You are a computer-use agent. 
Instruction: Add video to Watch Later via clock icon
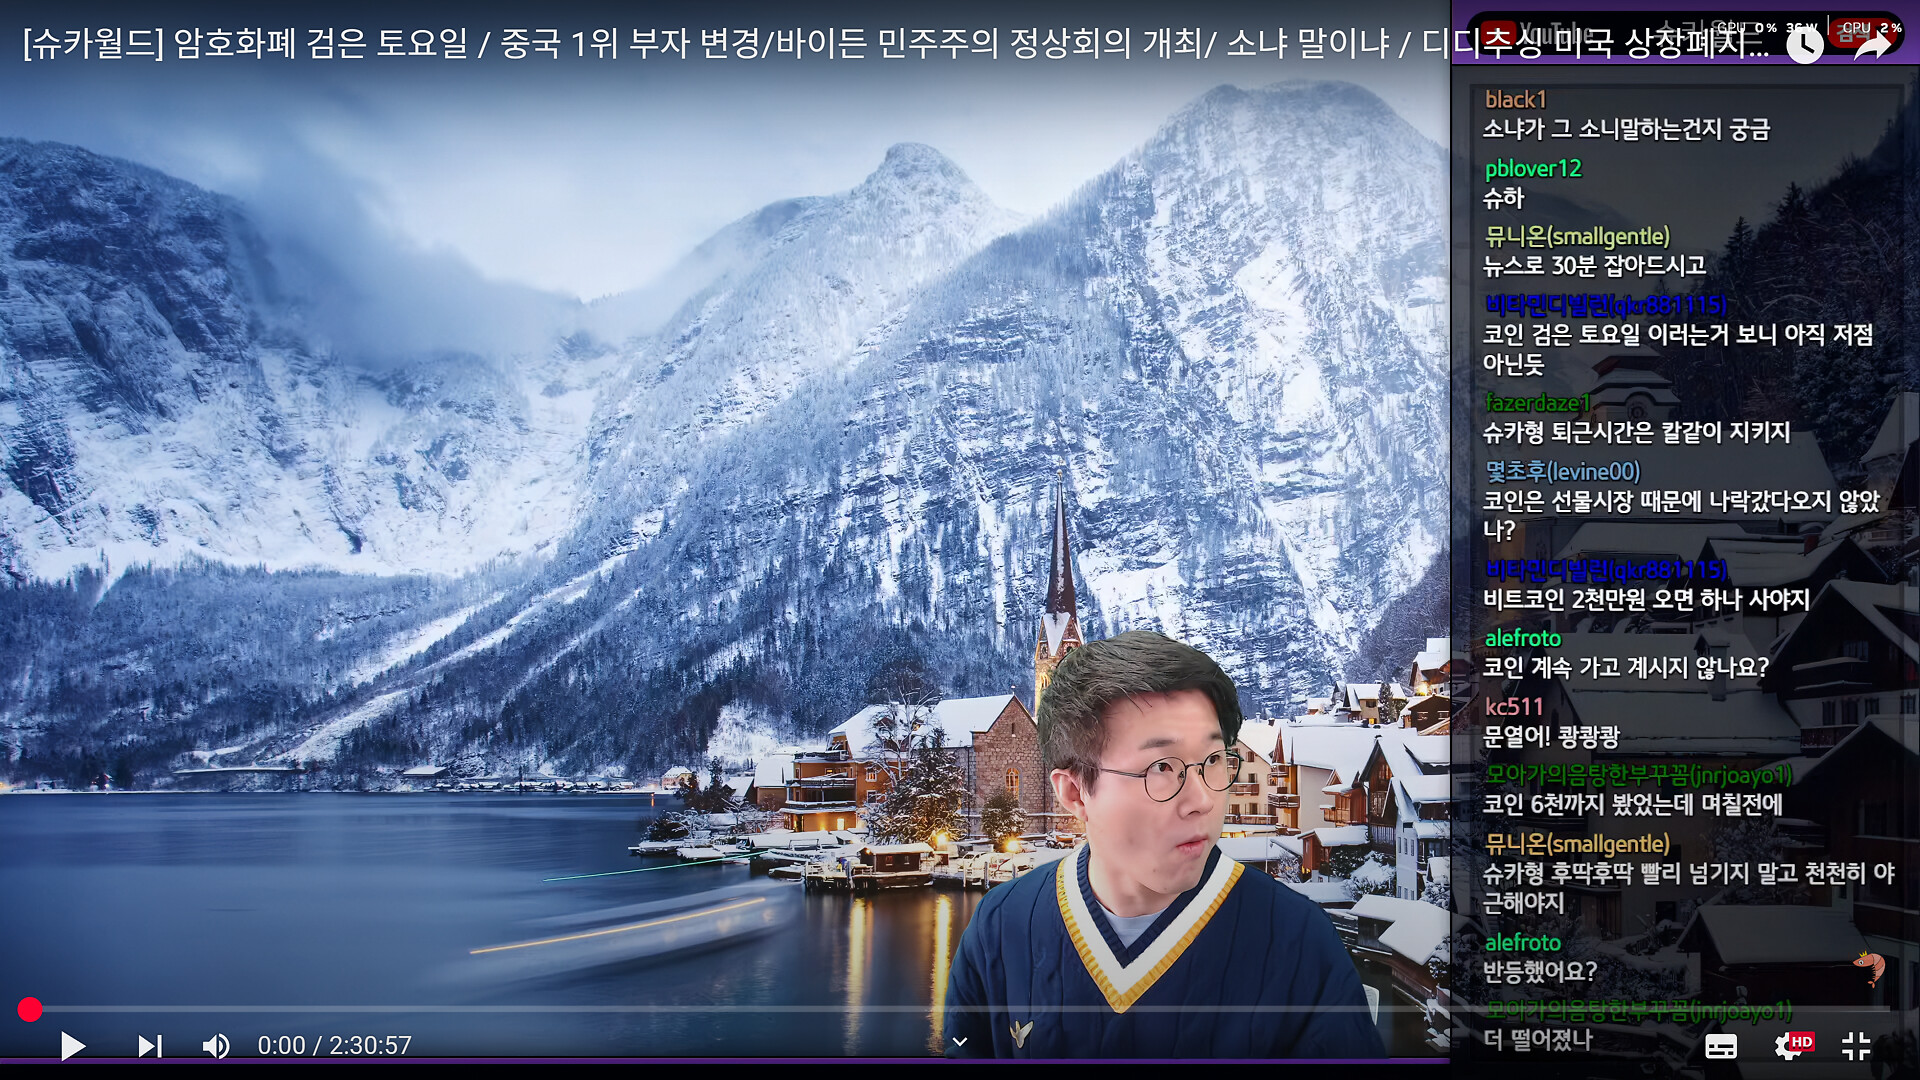click(x=1804, y=44)
